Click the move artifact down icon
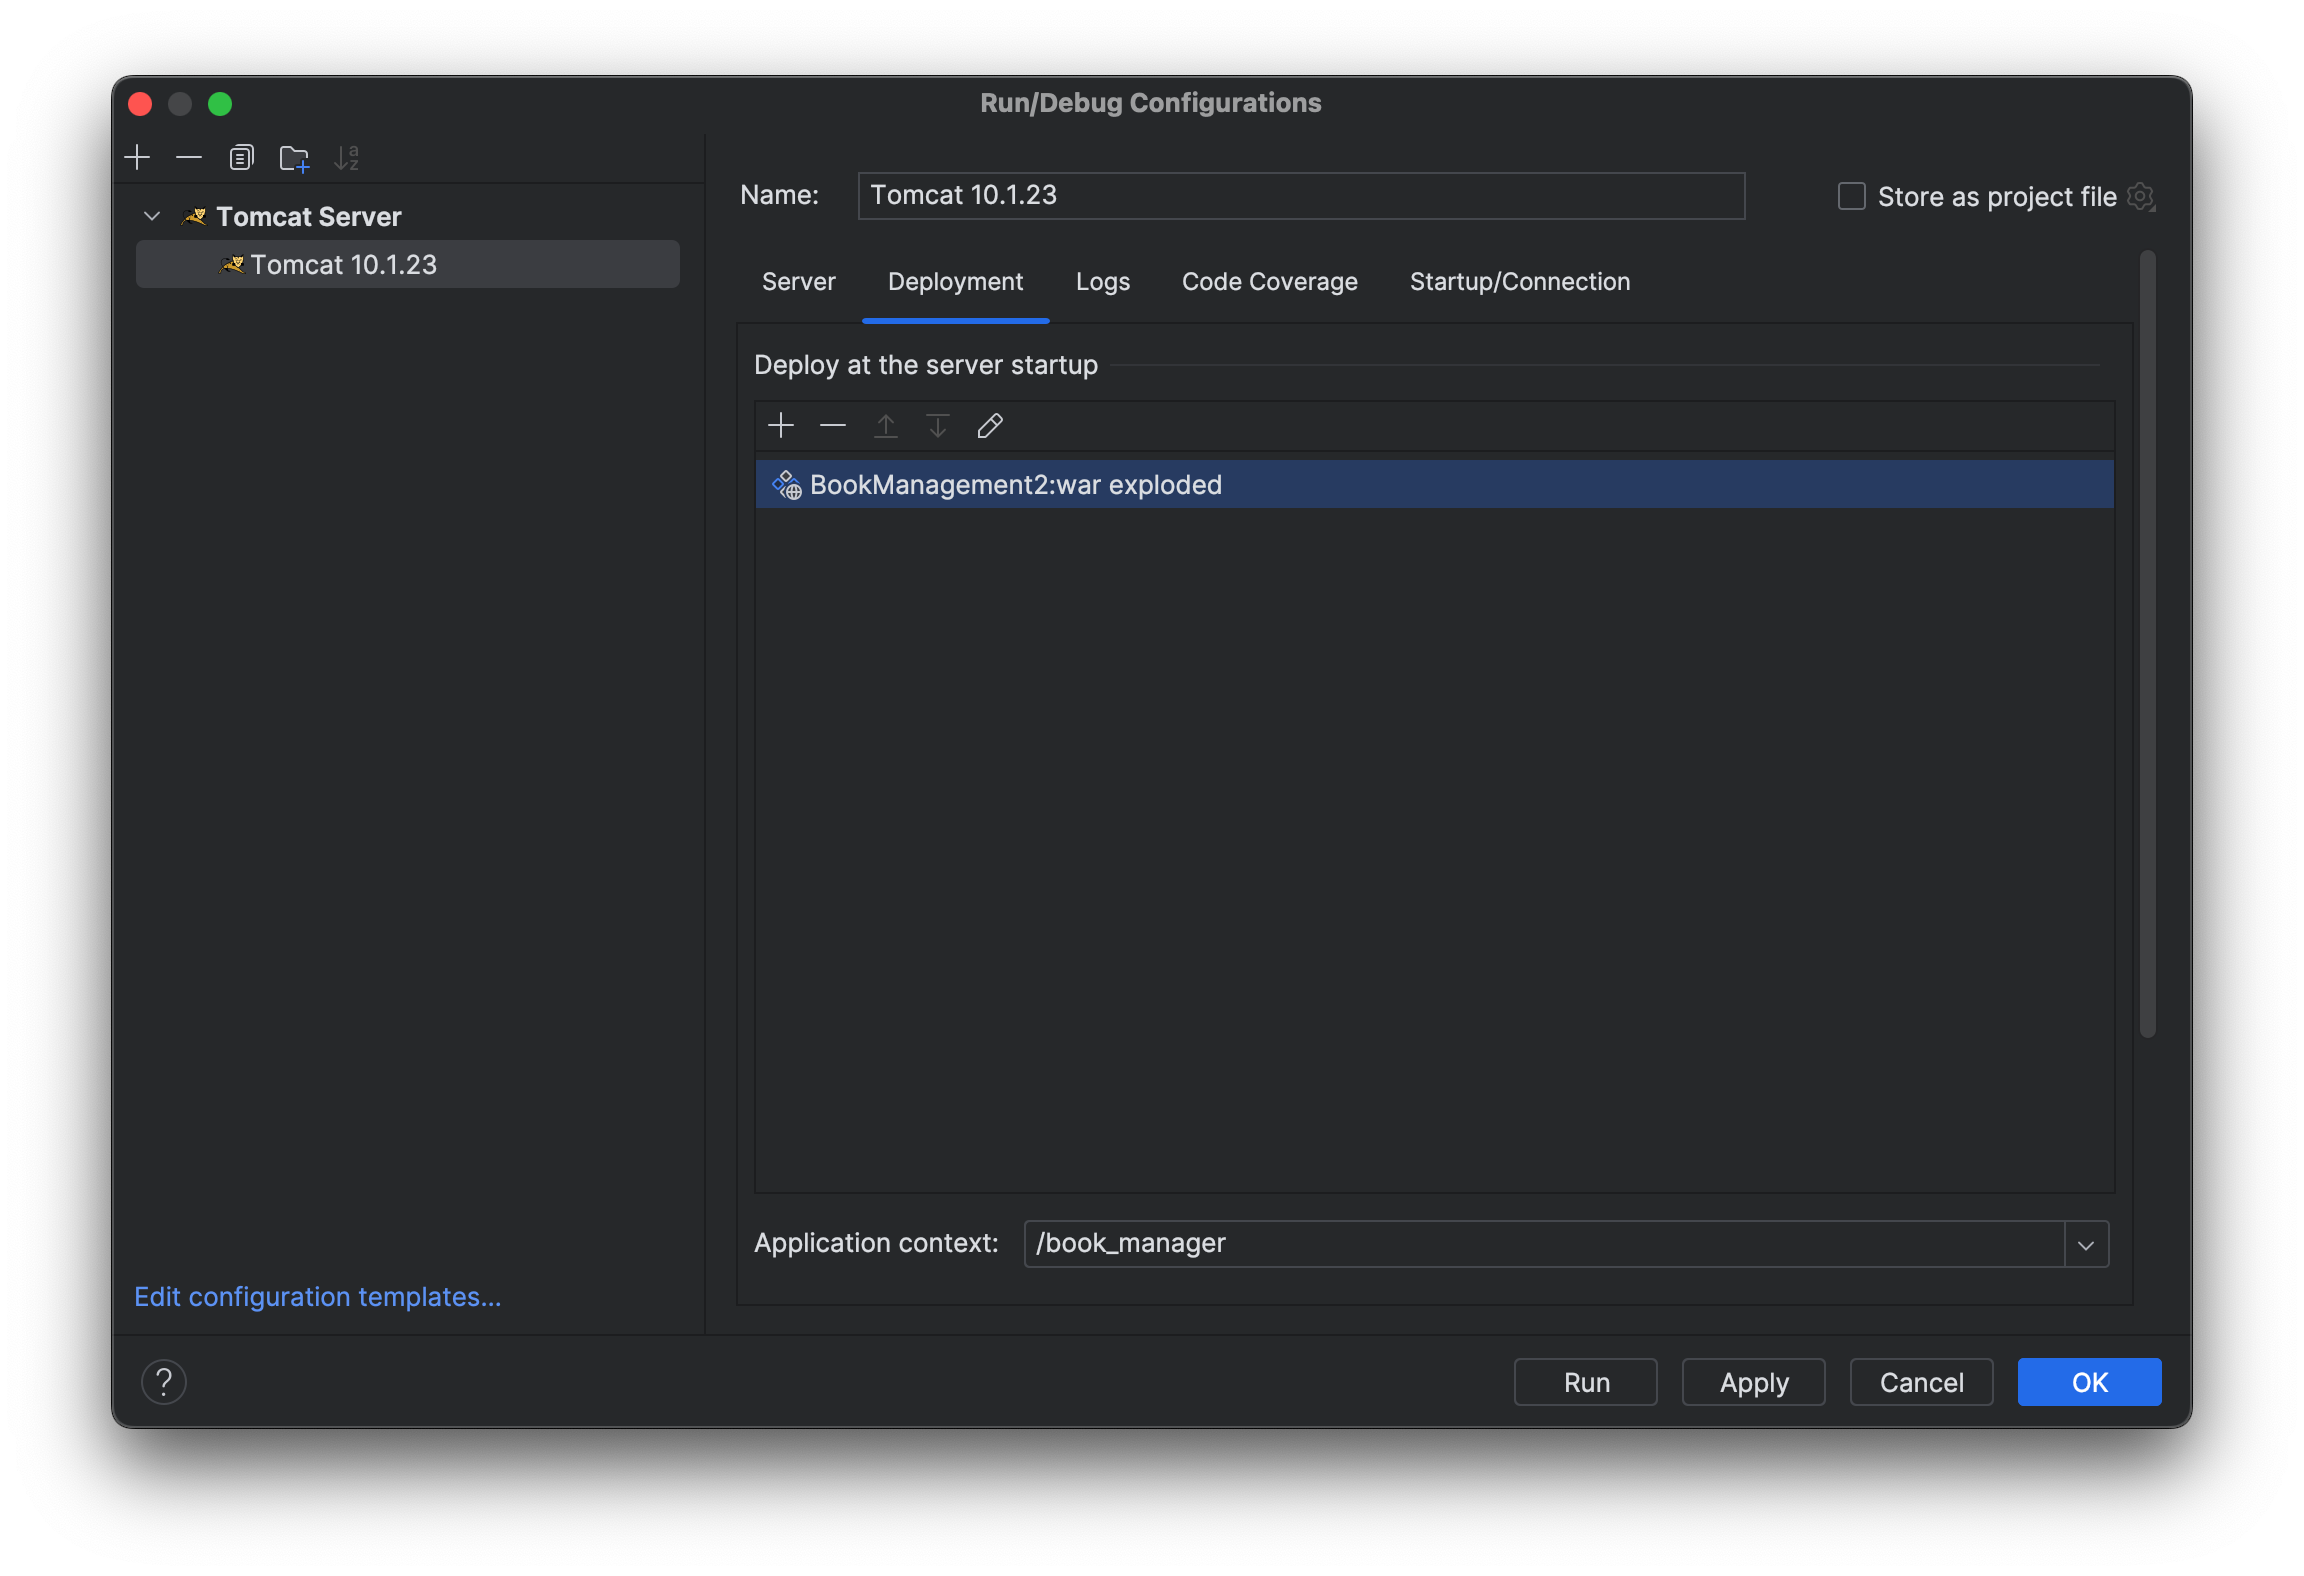The height and width of the screenshot is (1576, 2304). point(937,426)
